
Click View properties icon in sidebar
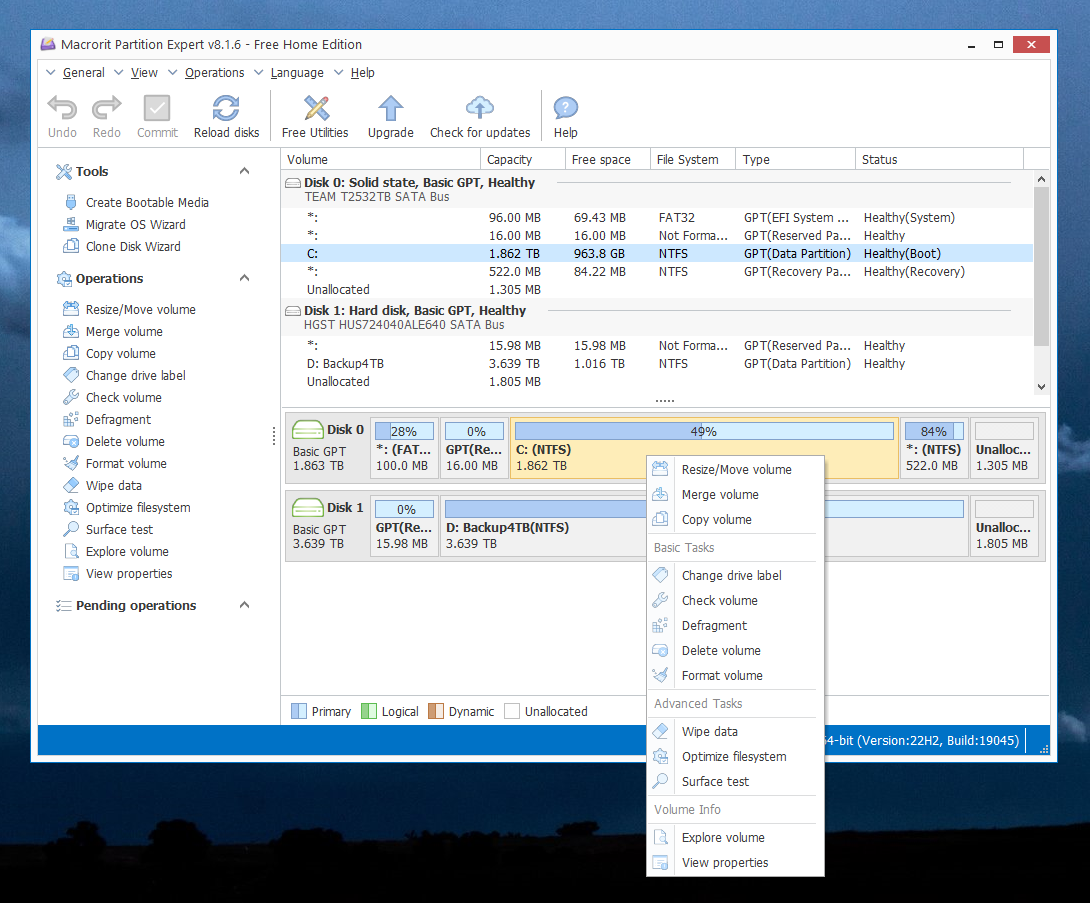[70, 573]
